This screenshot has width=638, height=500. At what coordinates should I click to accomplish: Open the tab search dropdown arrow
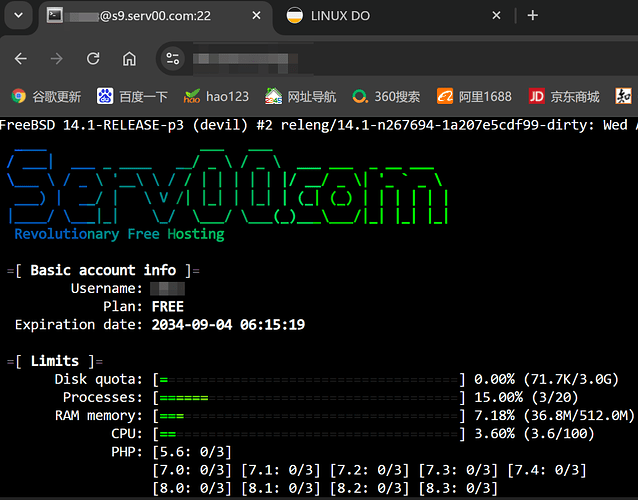pyautogui.click(x=14, y=16)
